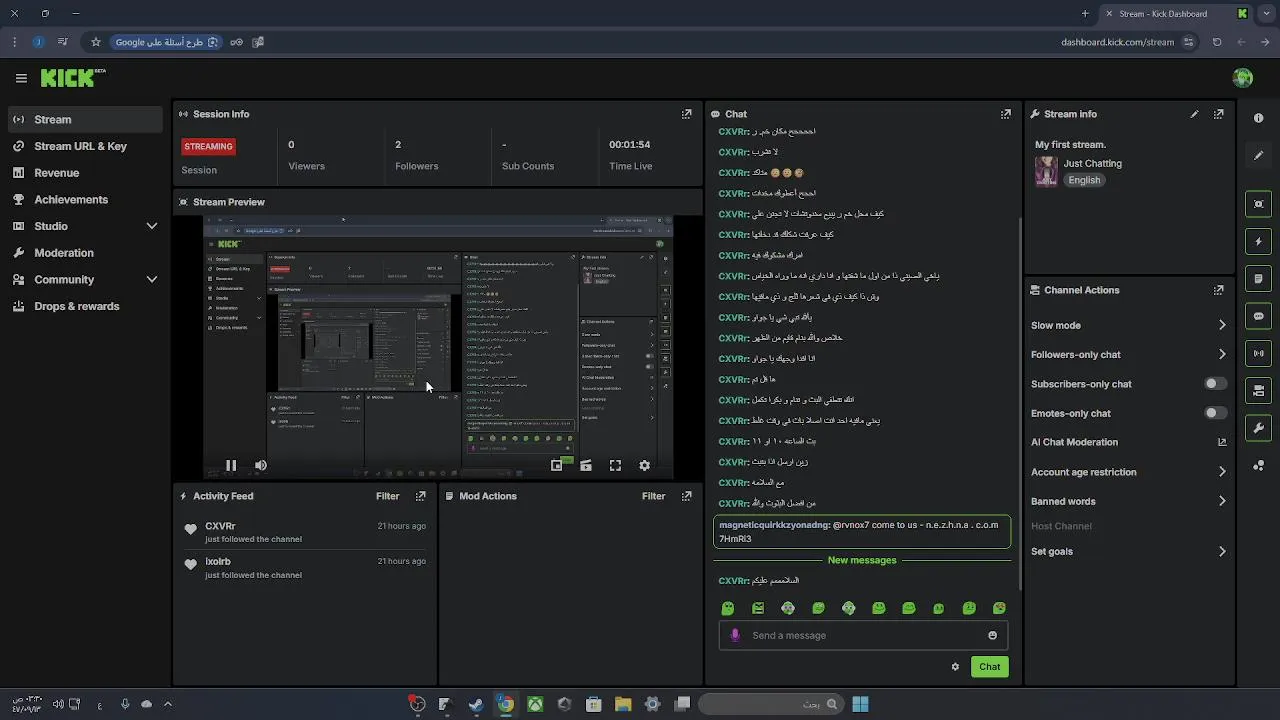Viewport: 1280px width, 720px height.
Task: Click the pencil icon in right rail
Action: click(x=1258, y=155)
